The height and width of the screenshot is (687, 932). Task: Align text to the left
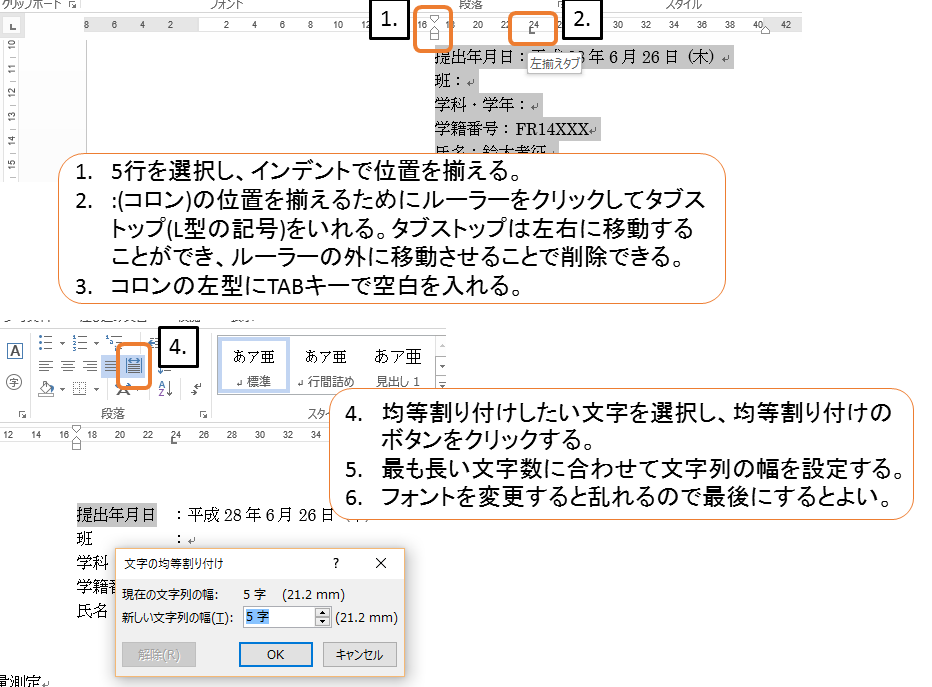[46, 365]
